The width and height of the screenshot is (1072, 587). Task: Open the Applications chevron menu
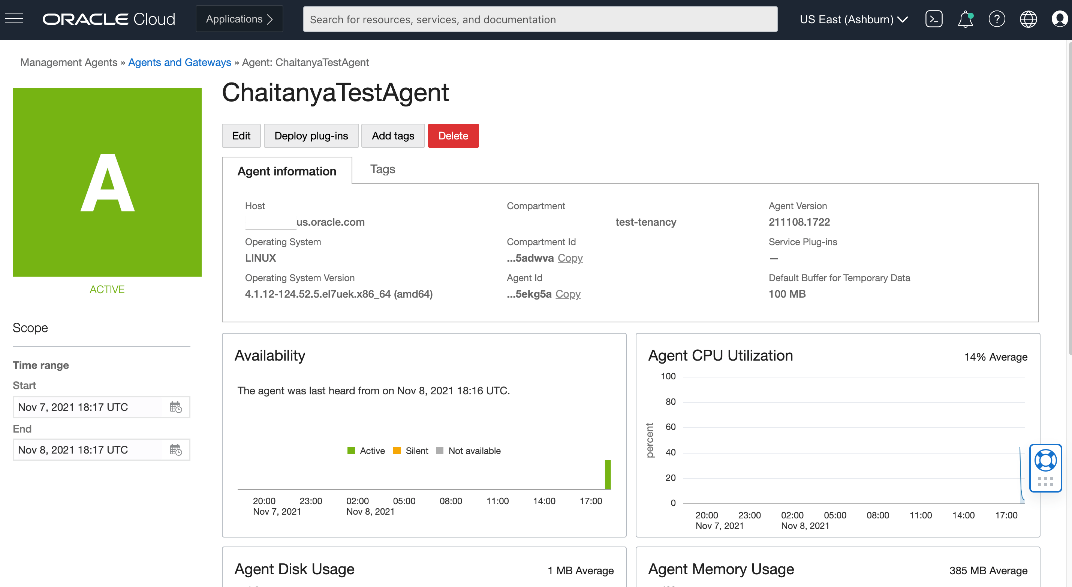pyautogui.click(x=240, y=19)
